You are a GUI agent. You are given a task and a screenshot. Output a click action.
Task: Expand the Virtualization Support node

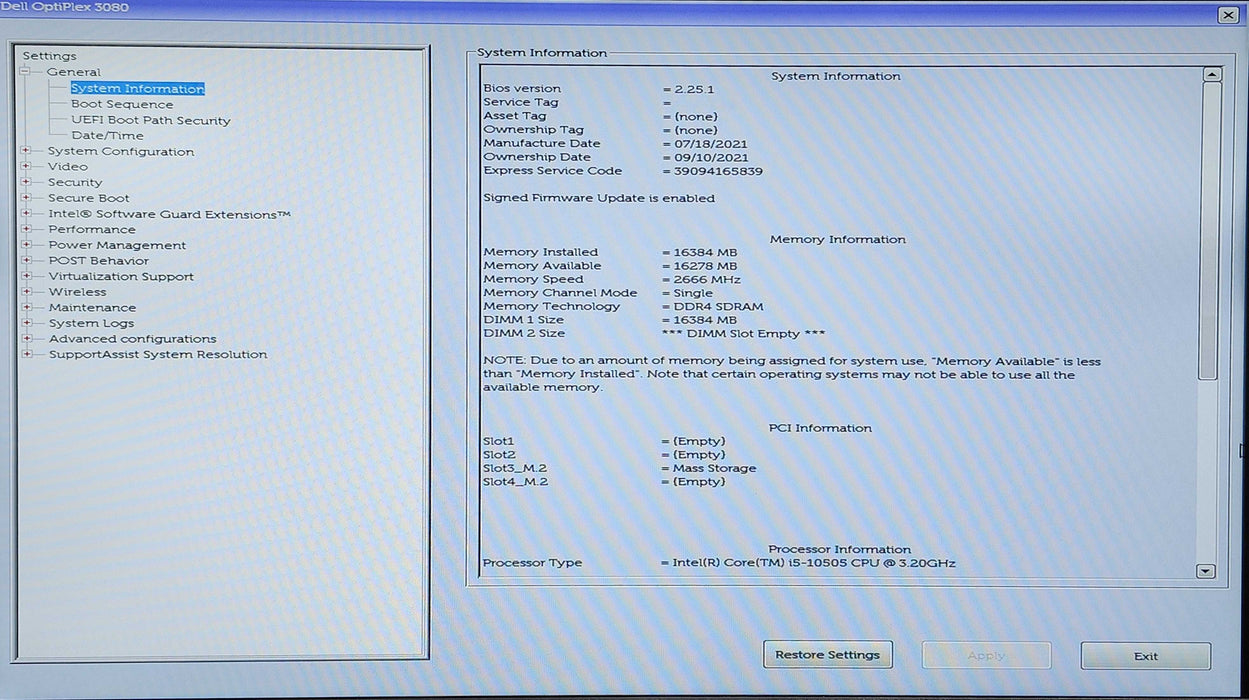27,276
